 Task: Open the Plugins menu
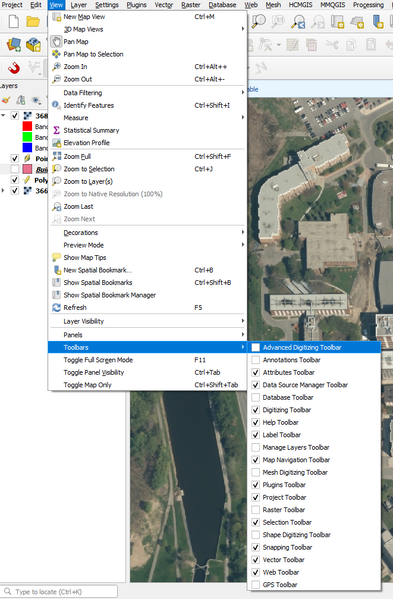tap(136, 5)
